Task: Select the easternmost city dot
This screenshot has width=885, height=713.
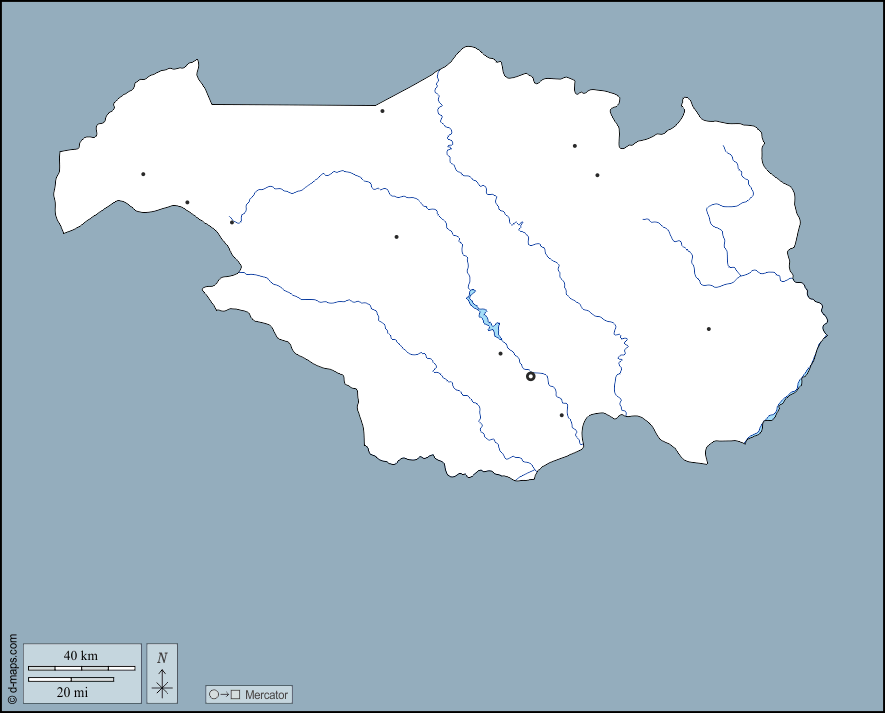Action: [x=708, y=329]
